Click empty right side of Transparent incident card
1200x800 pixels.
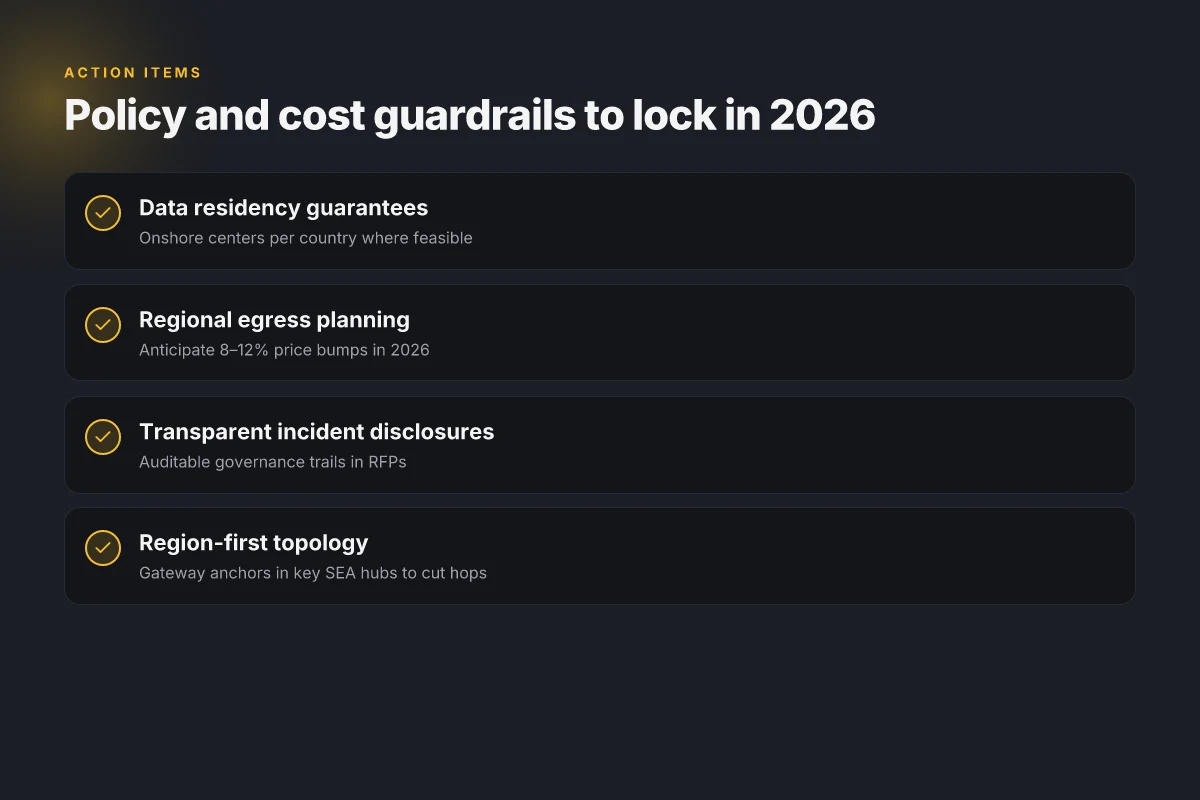click(850, 445)
